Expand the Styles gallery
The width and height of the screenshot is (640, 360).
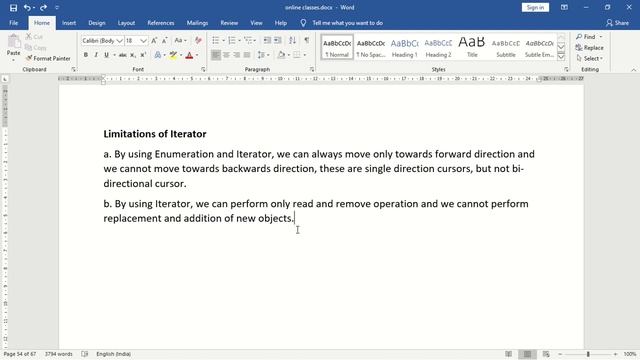pos(561,57)
